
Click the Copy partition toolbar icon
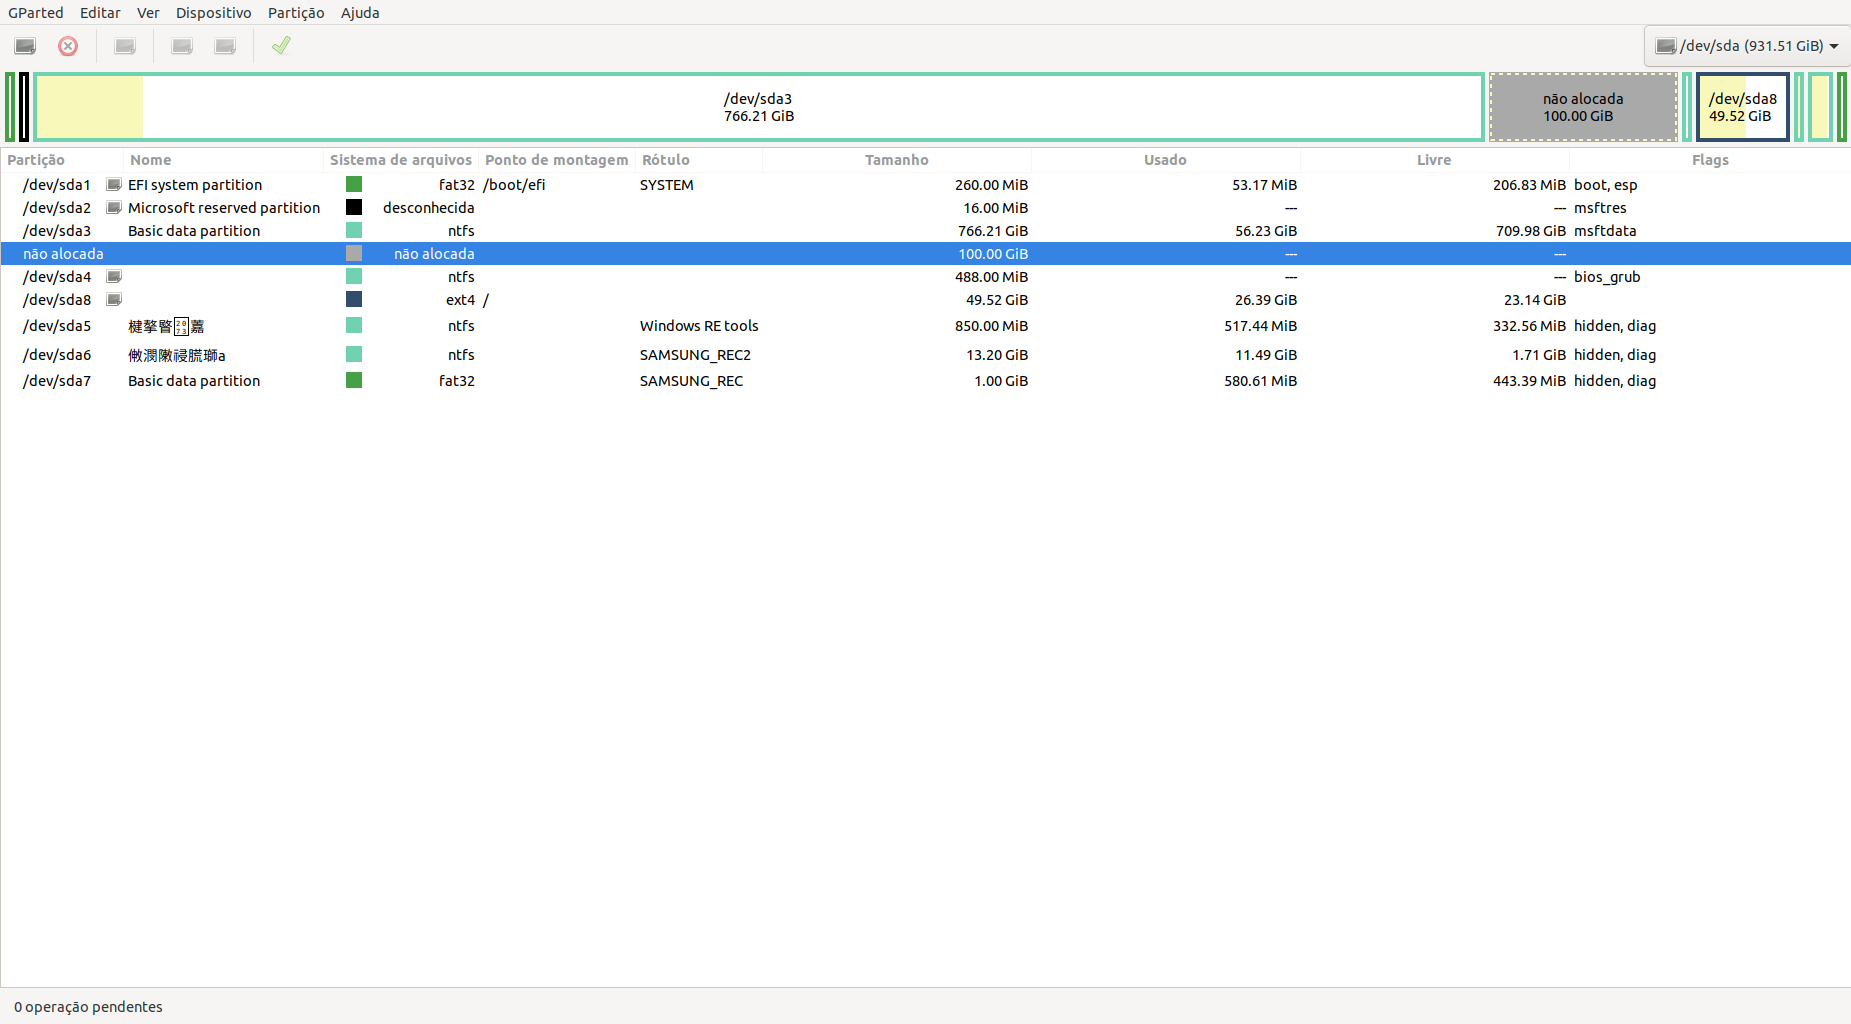point(182,46)
